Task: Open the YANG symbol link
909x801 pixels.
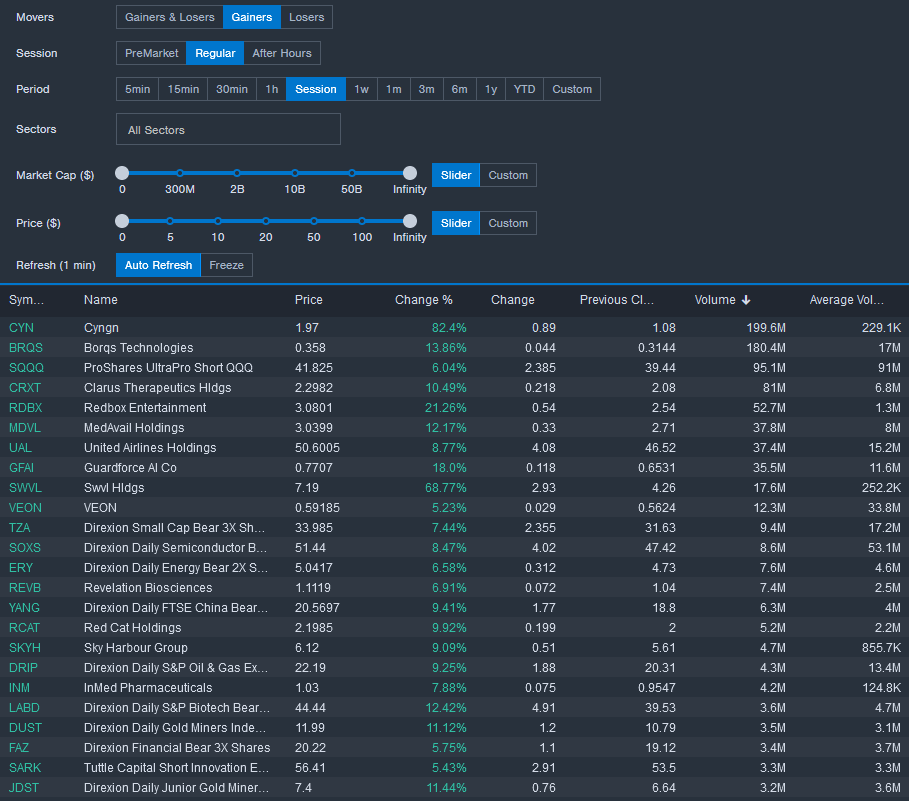Action: [x=24, y=607]
